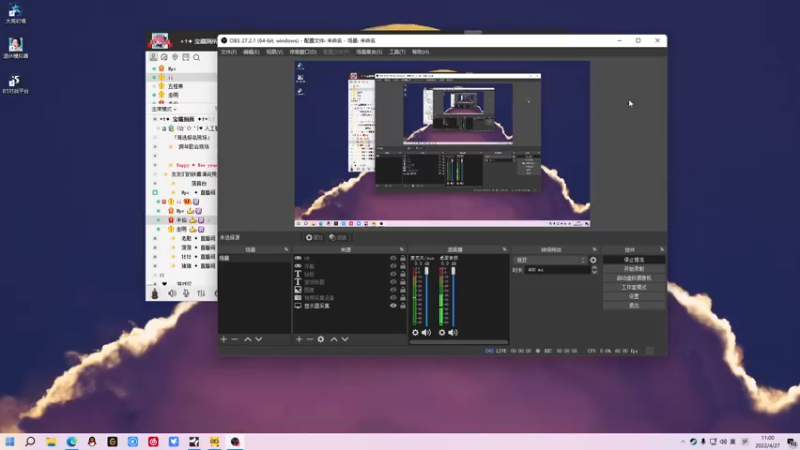Click the transition duration input field
This screenshot has width=800, height=450.
(558, 270)
